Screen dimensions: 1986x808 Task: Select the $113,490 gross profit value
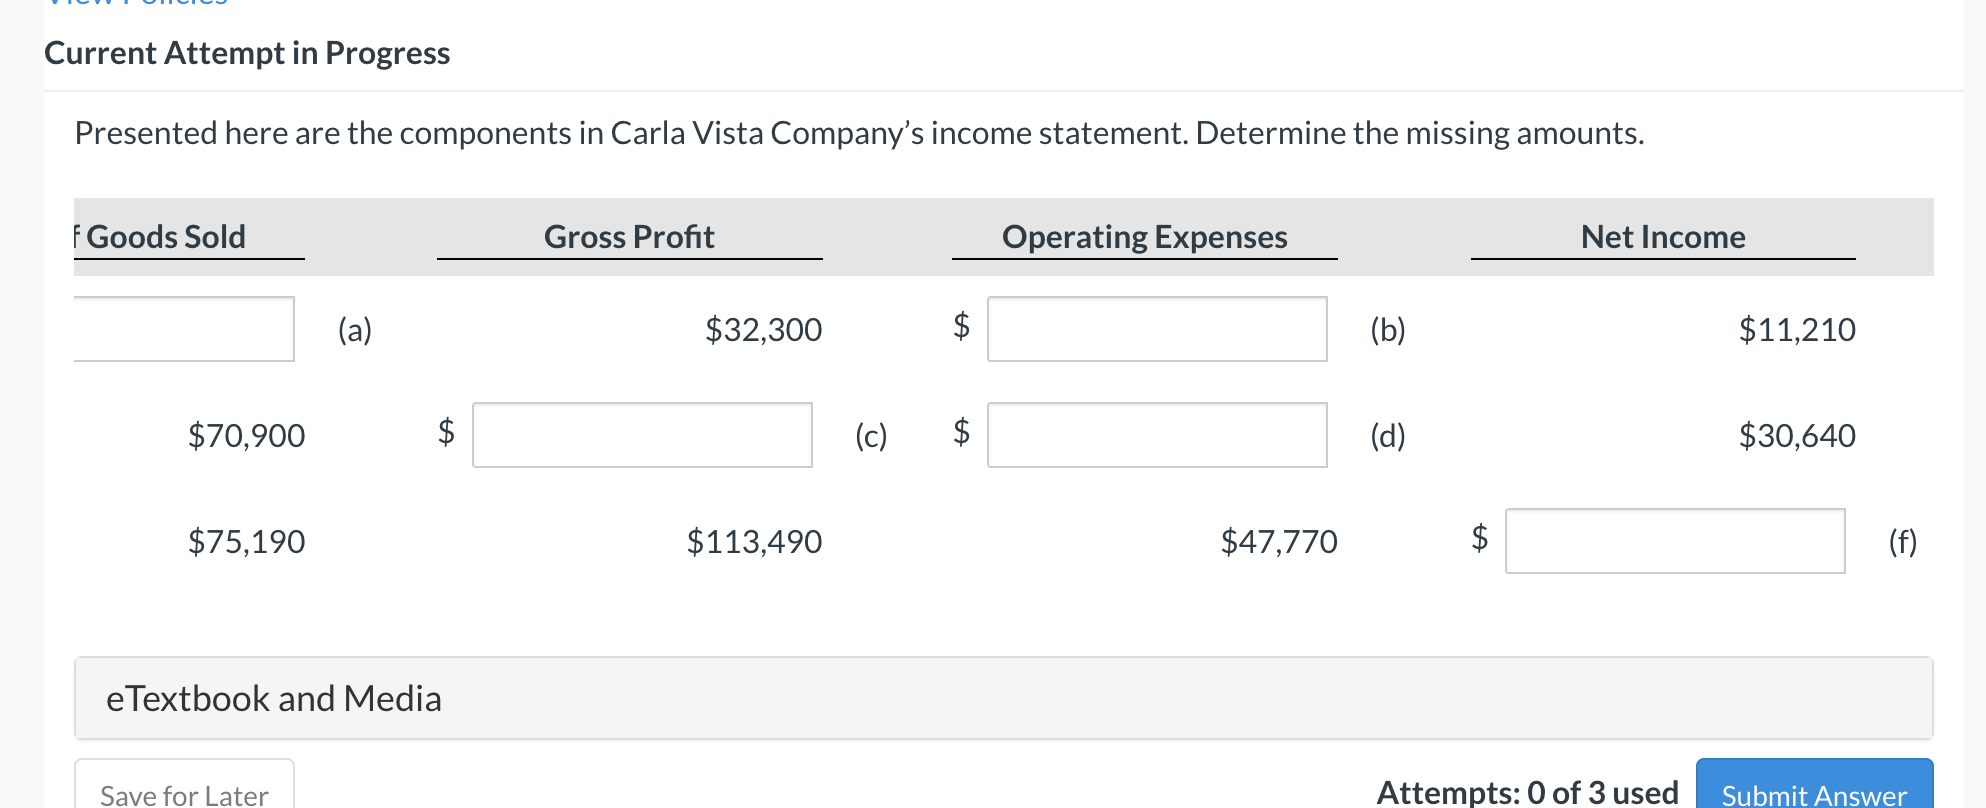coord(754,541)
